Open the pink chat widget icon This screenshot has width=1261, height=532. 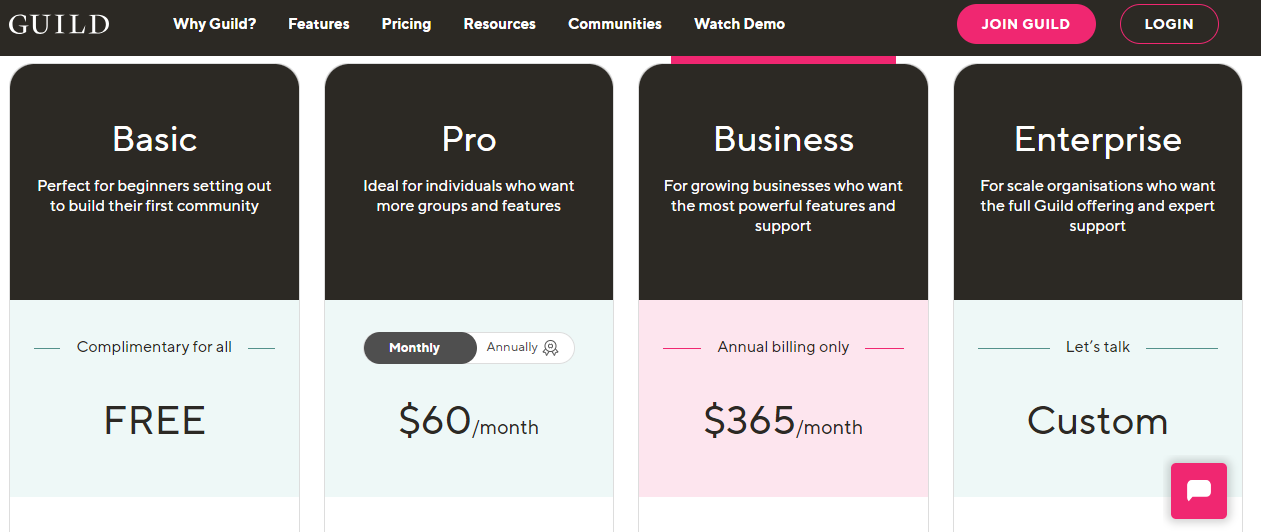click(1199, 490)
